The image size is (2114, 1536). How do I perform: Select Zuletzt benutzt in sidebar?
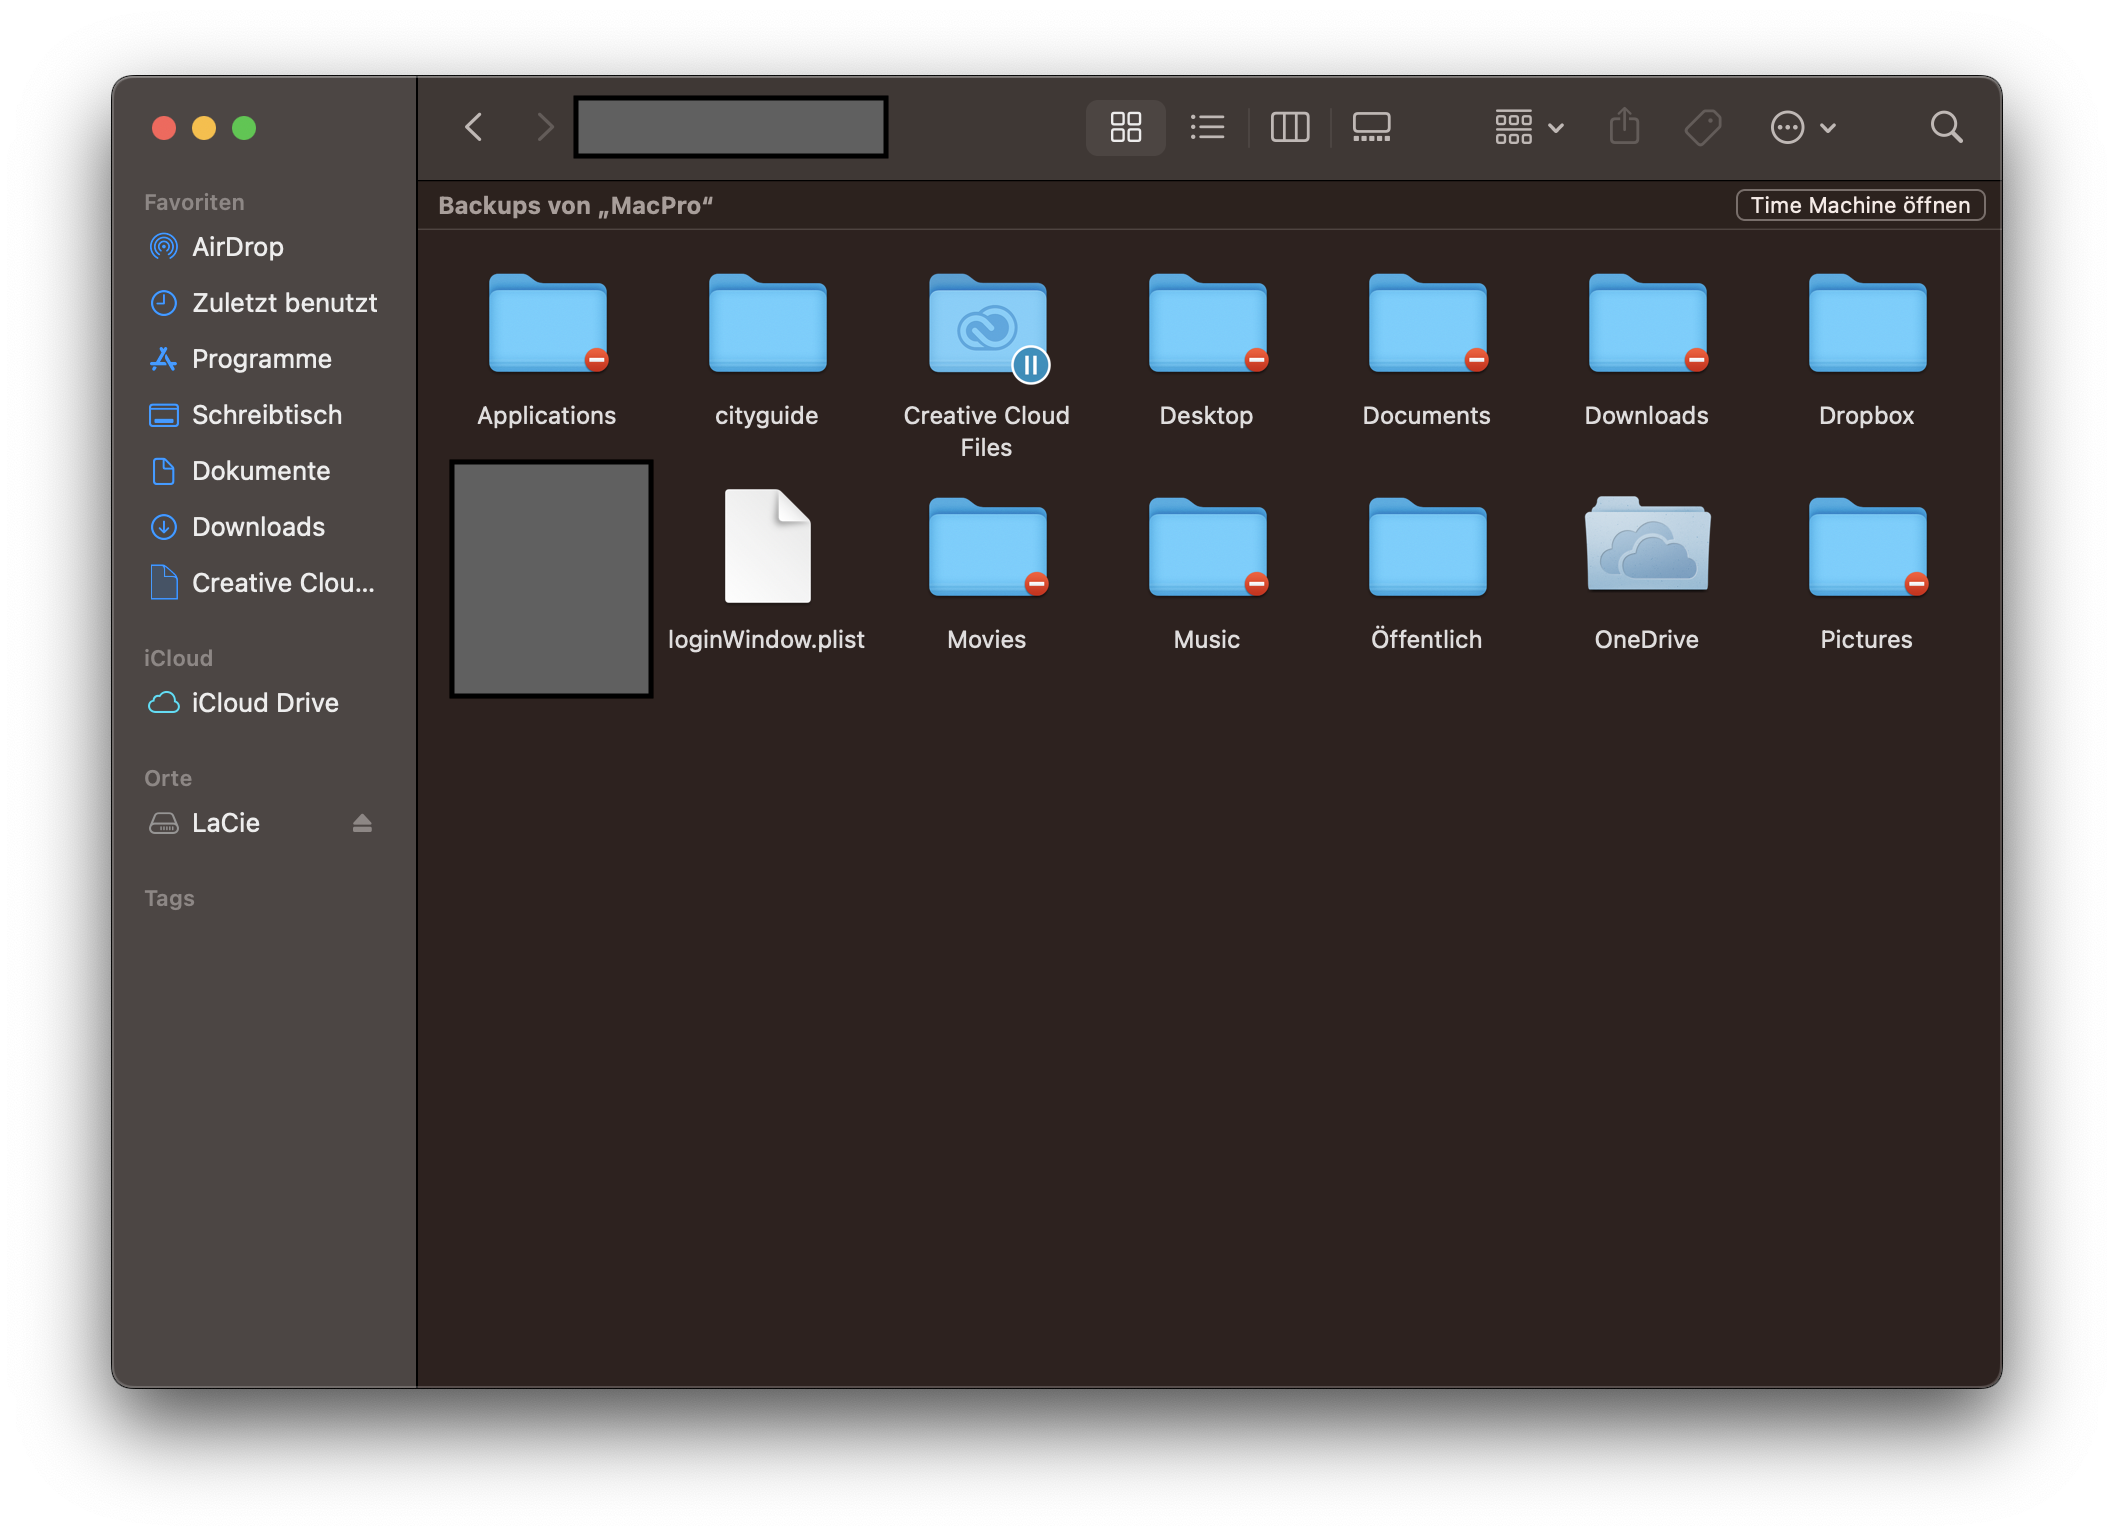pos(284,303)
